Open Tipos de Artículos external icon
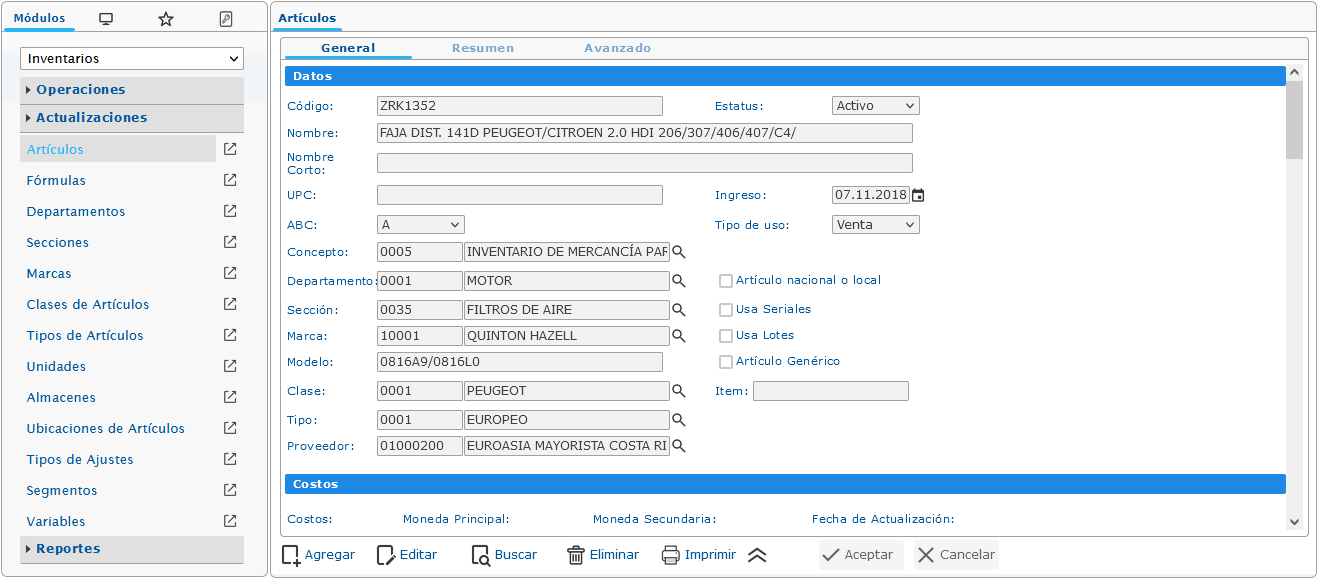This screenshot has height=578, width=1318. [230, 335]
